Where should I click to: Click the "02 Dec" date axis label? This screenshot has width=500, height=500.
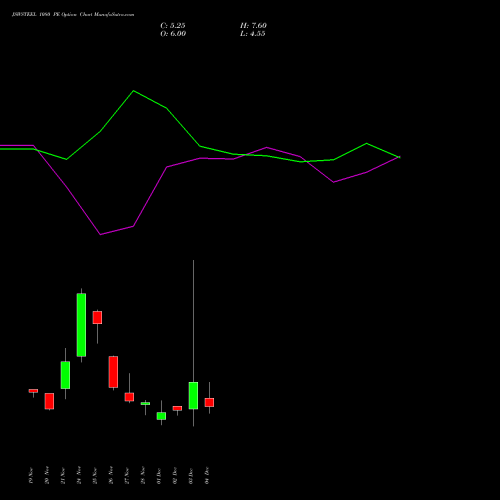(x=175, y=476)
